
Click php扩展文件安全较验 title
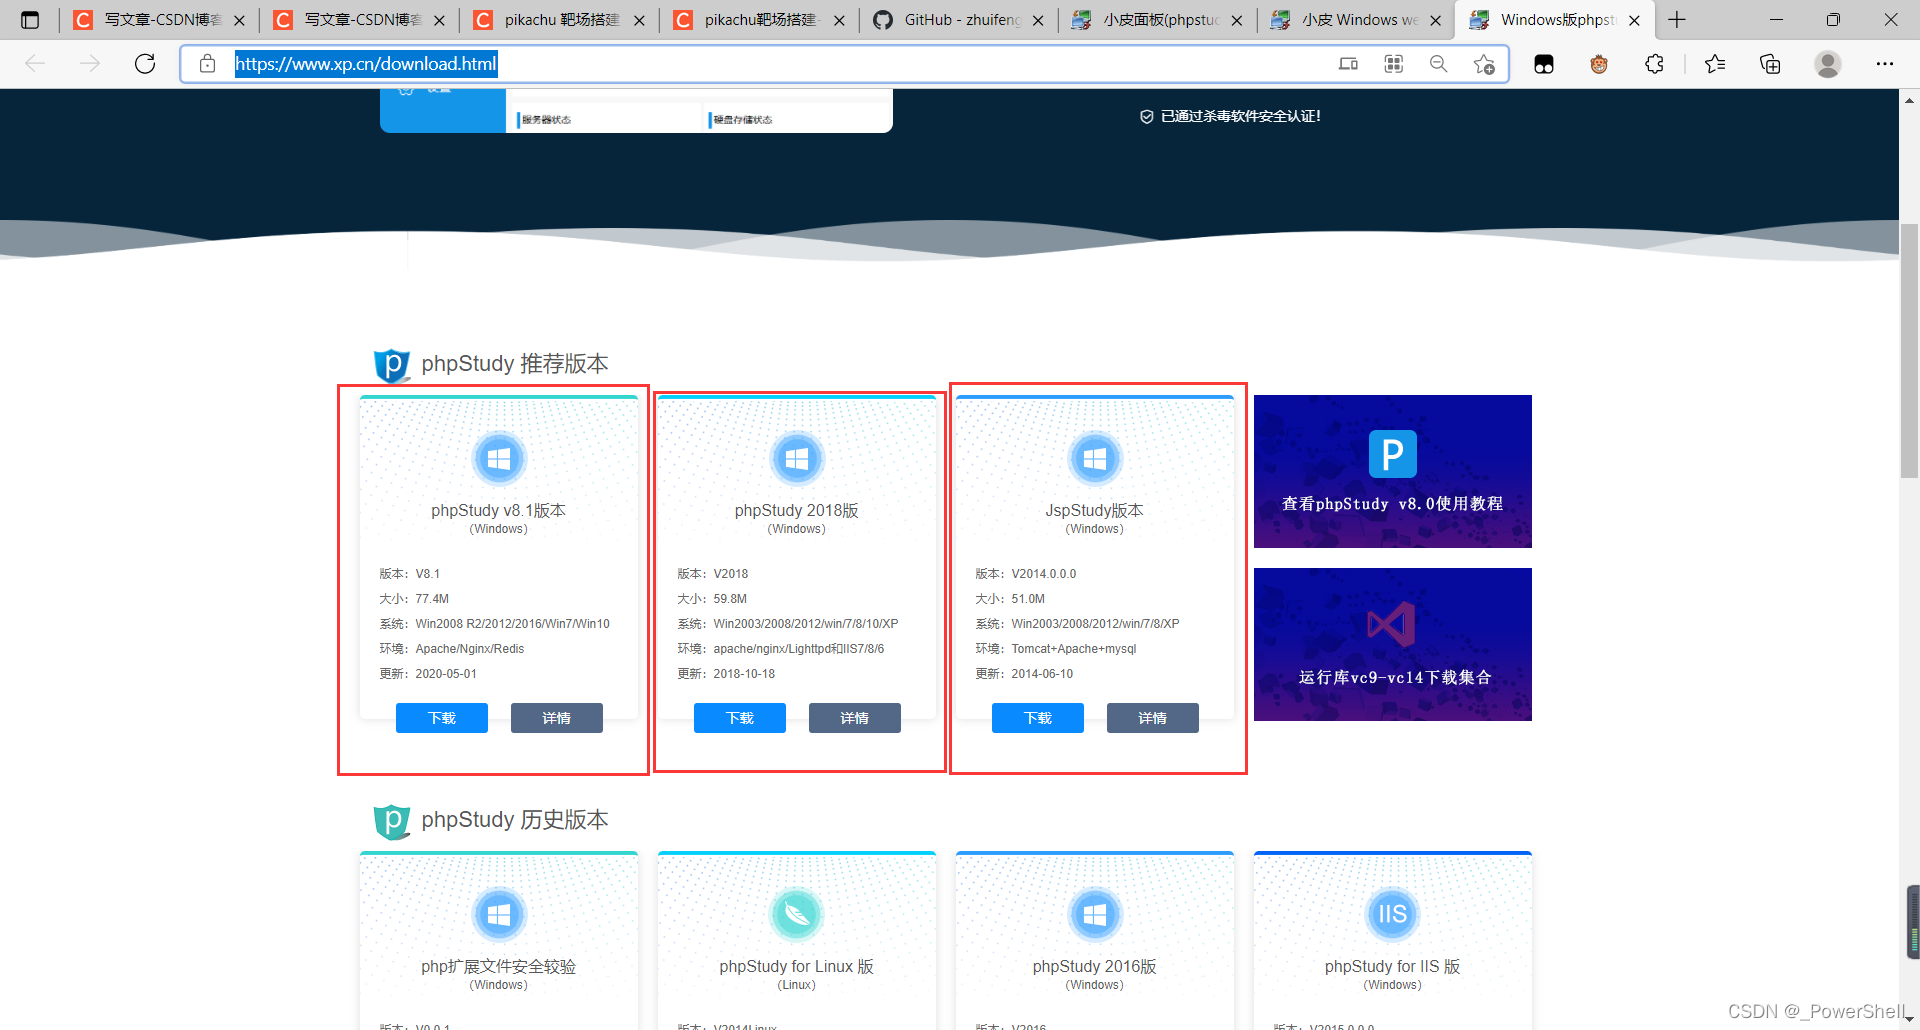point(499,966)
